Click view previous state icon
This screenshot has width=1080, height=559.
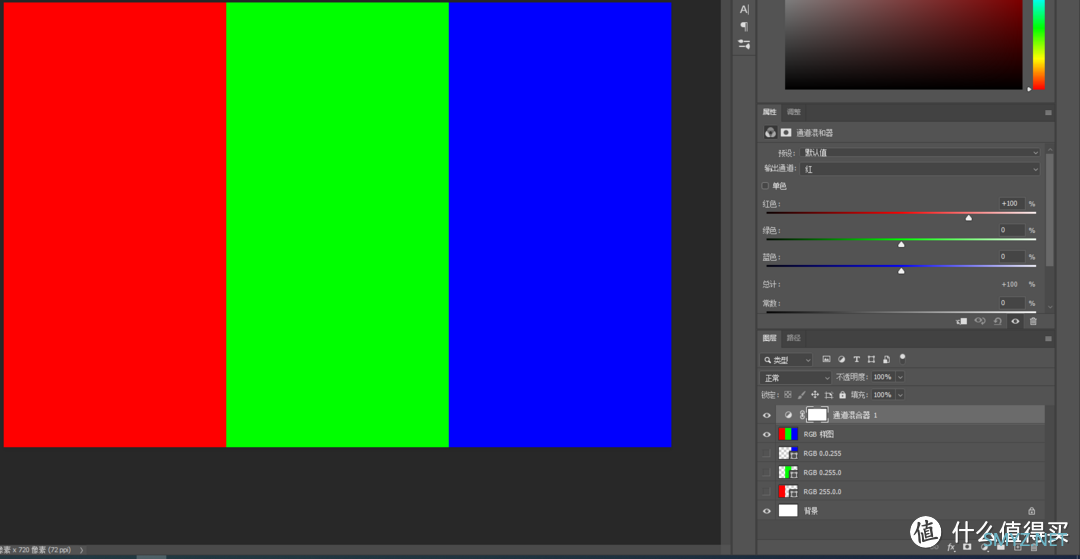coord(979,321)
